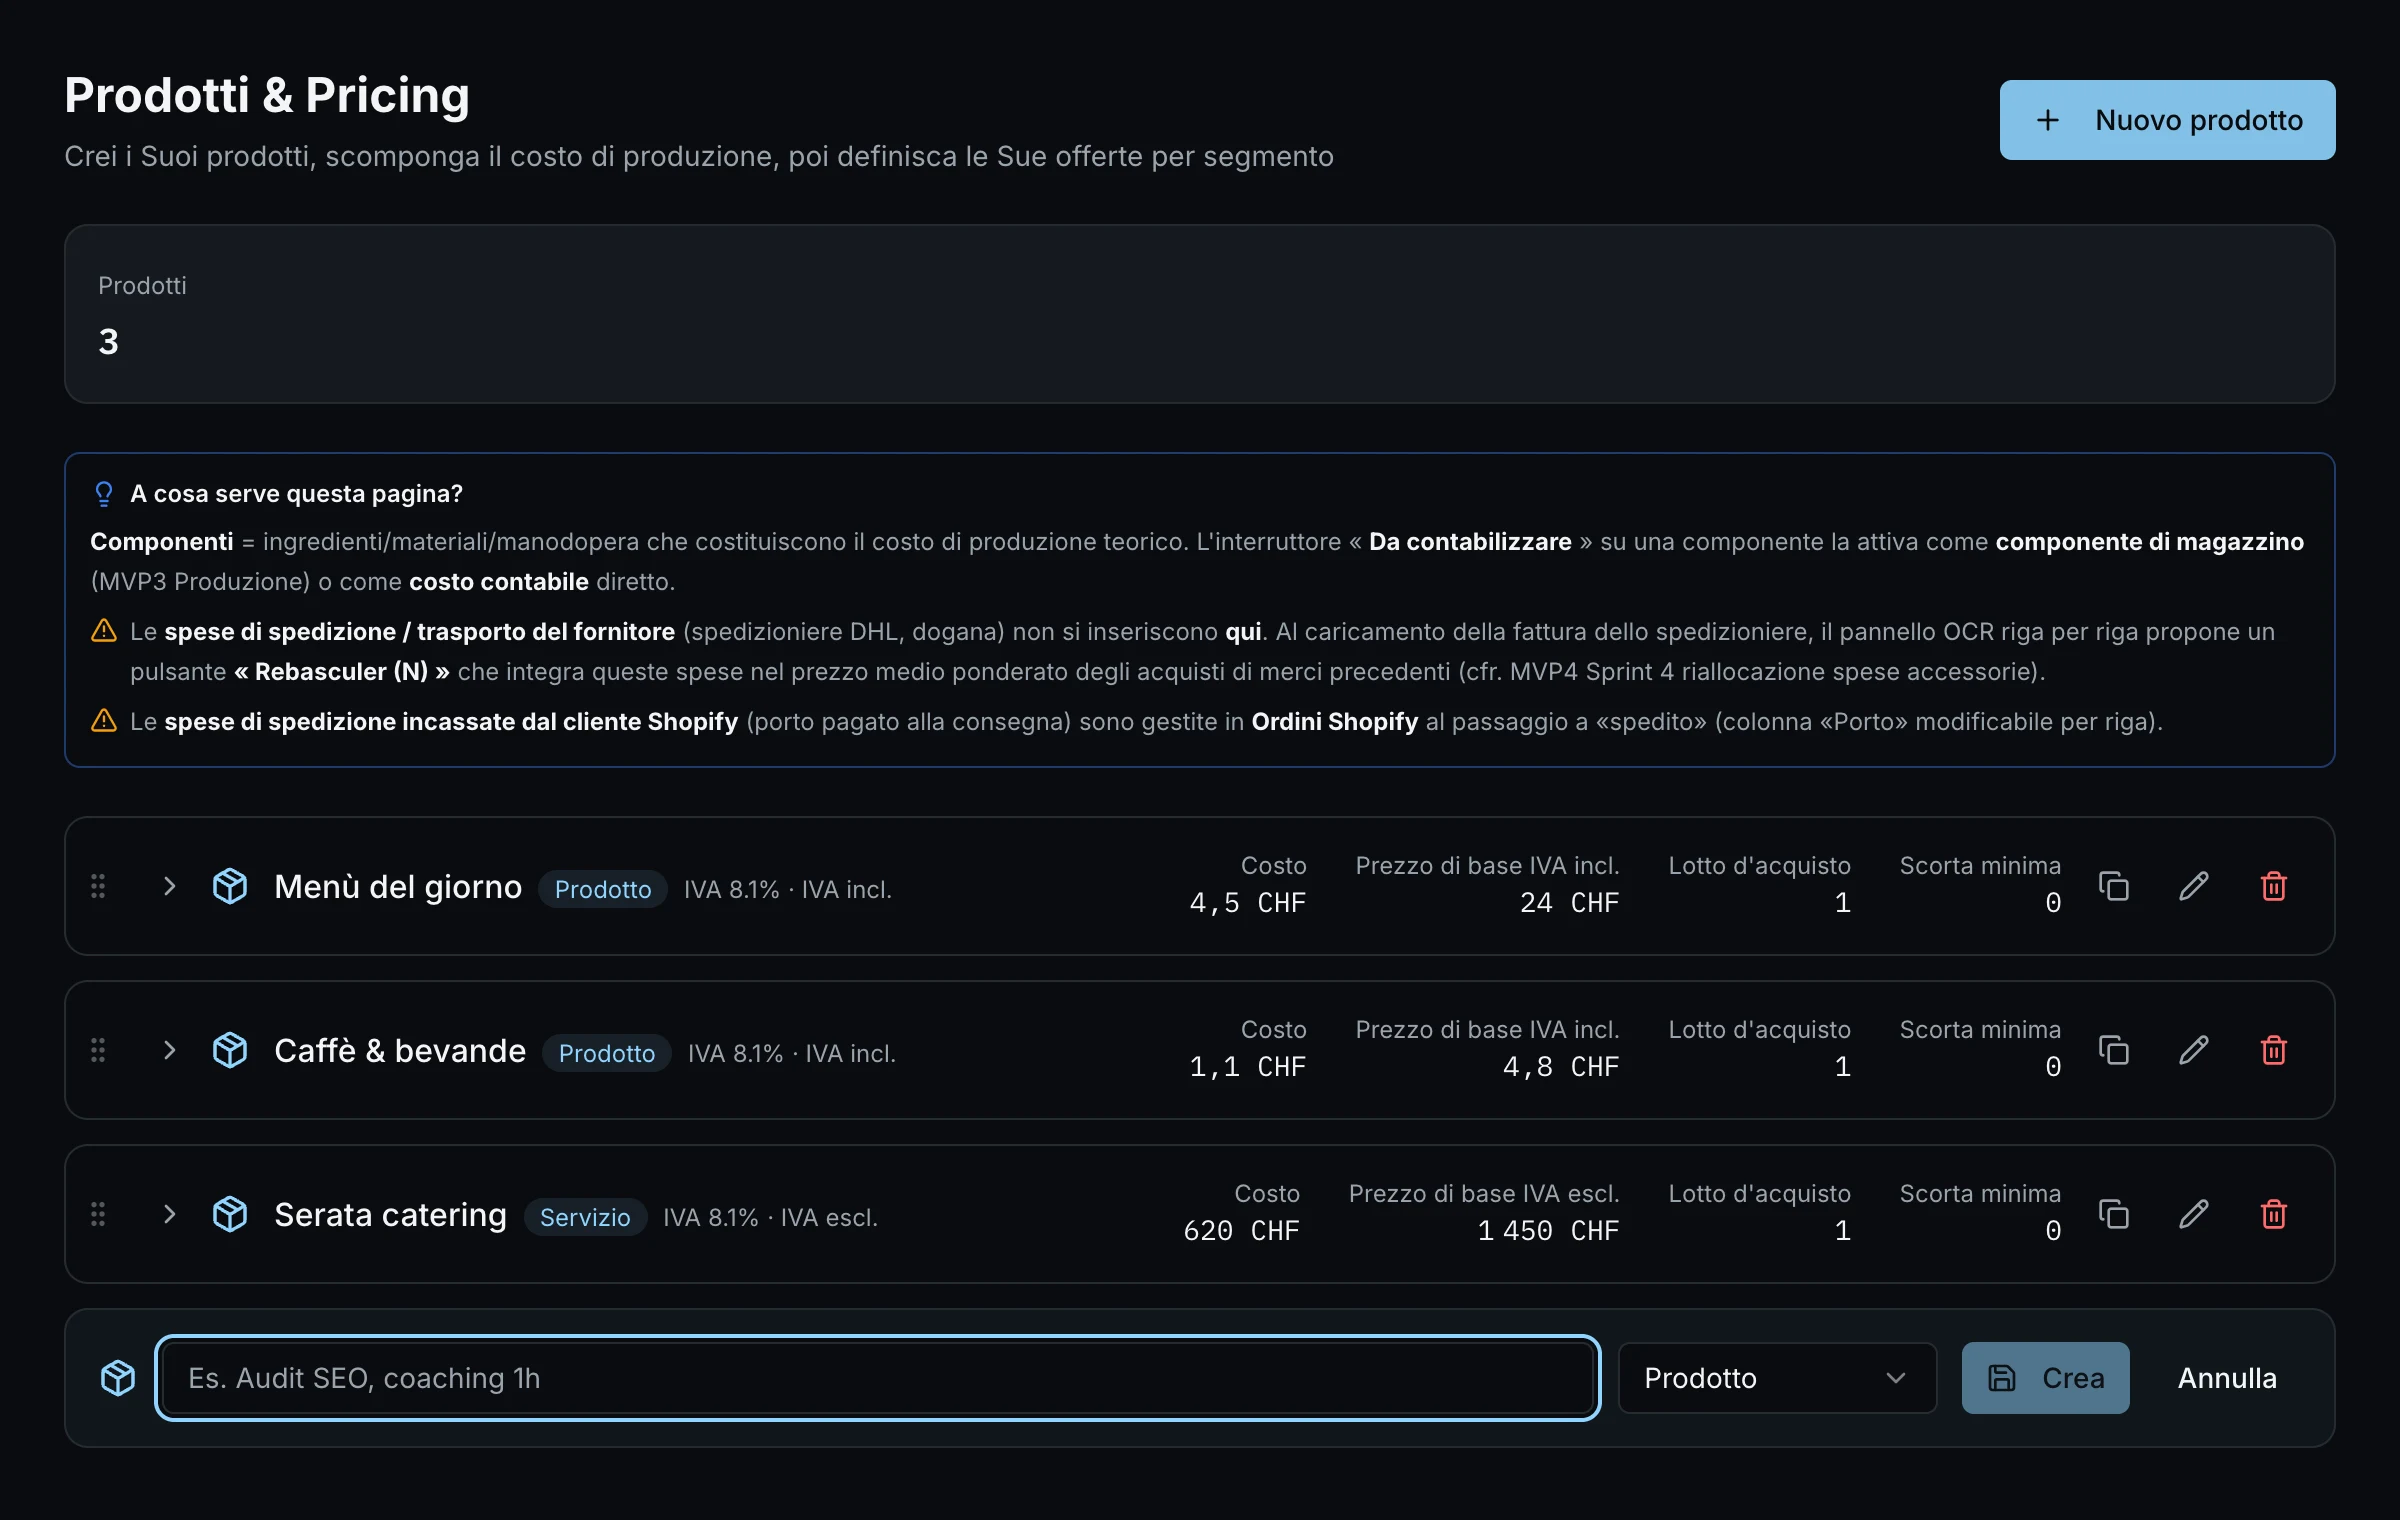Click the 24 CHF base price value
This screenshot has width=2400, height=1520.
(1568, 903)
